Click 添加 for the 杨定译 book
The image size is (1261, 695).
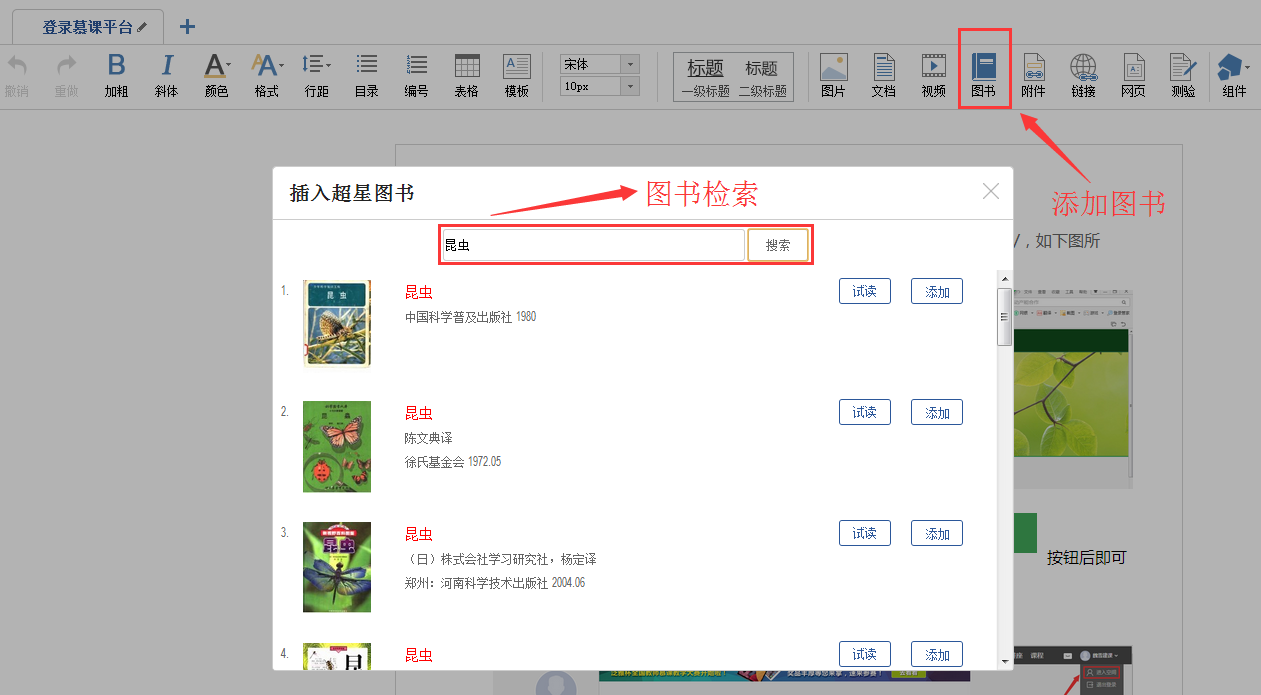937,533
